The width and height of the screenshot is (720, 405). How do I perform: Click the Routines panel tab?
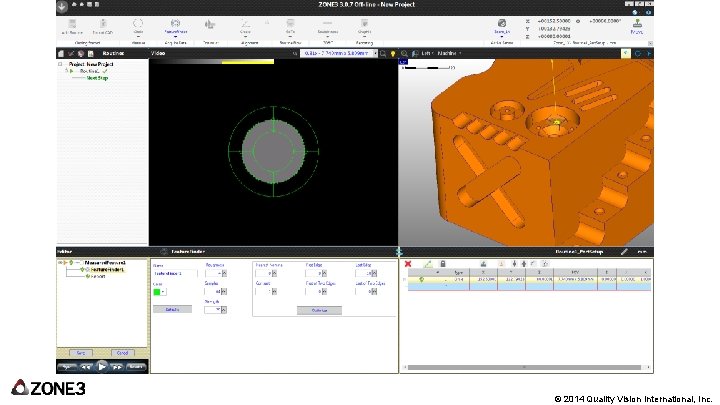click(113, 53)
